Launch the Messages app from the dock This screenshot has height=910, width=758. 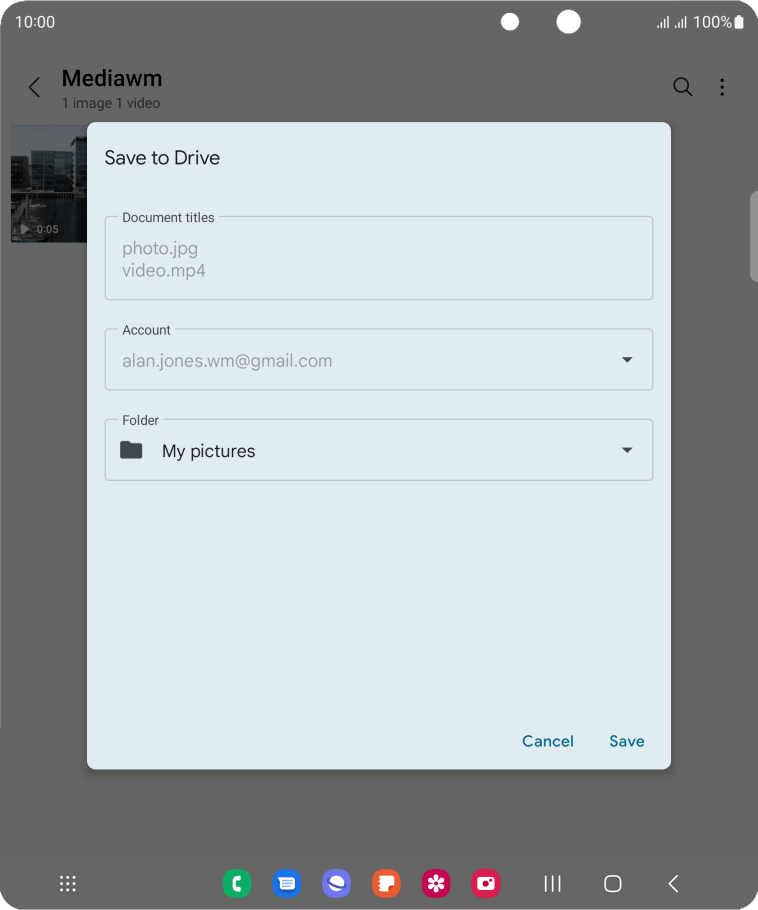tap(287, 884)
